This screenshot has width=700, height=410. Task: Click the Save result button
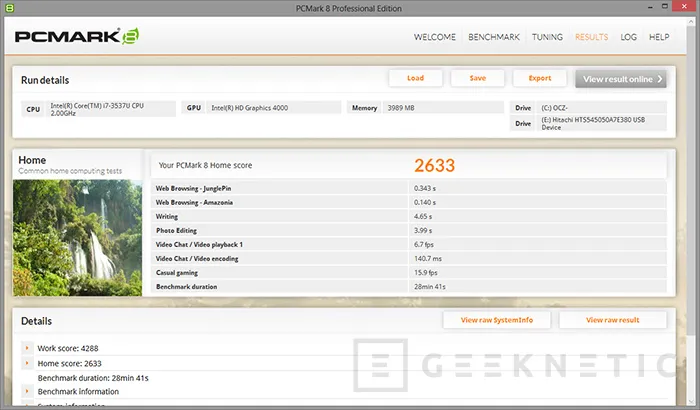477,78
